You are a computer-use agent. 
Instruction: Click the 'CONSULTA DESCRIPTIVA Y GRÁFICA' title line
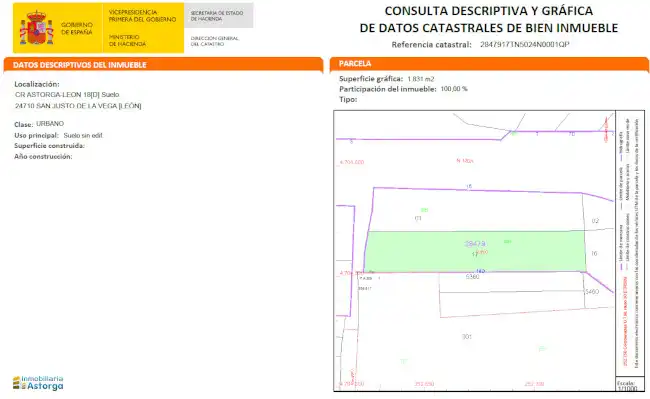[489, 11]
